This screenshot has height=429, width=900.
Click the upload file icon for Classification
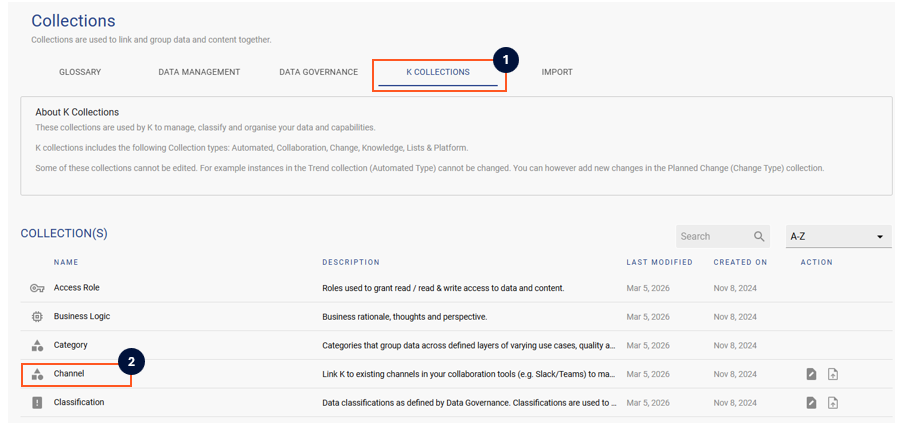(x=833, y=403)
